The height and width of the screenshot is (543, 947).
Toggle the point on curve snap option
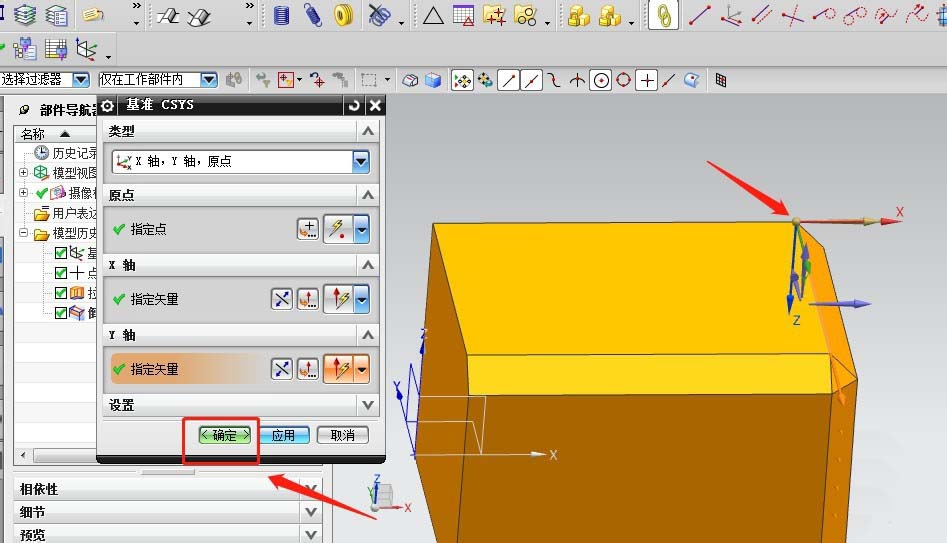tap(669, 80)
